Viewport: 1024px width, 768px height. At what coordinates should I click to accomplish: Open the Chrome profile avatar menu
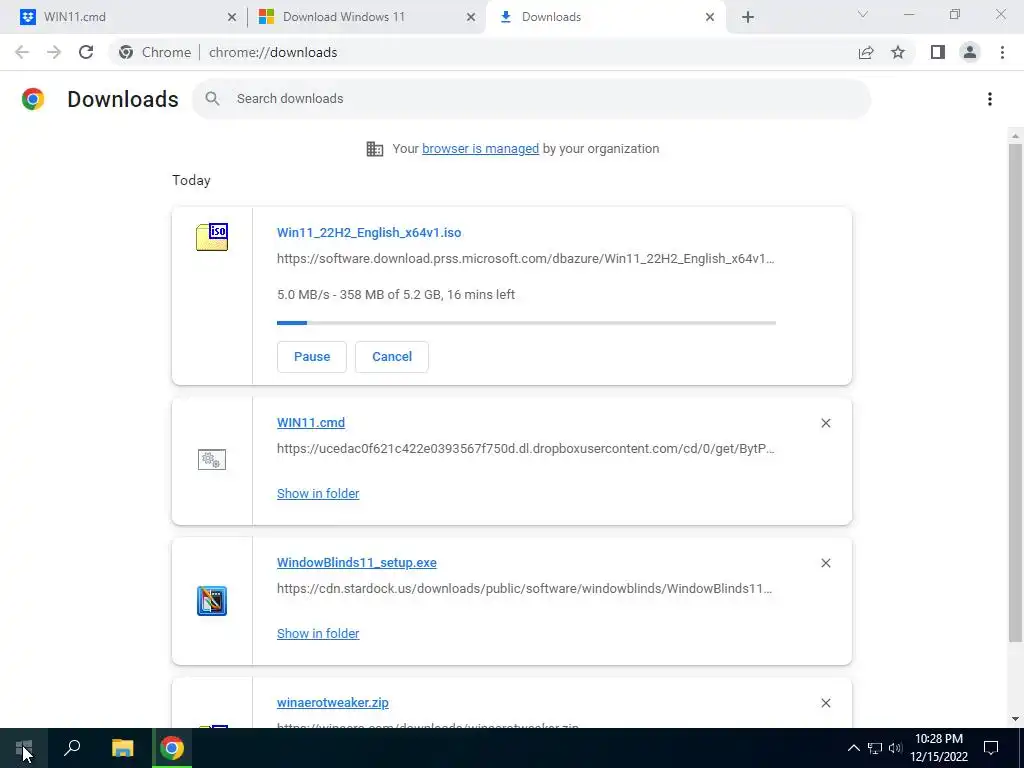[970, 52]
